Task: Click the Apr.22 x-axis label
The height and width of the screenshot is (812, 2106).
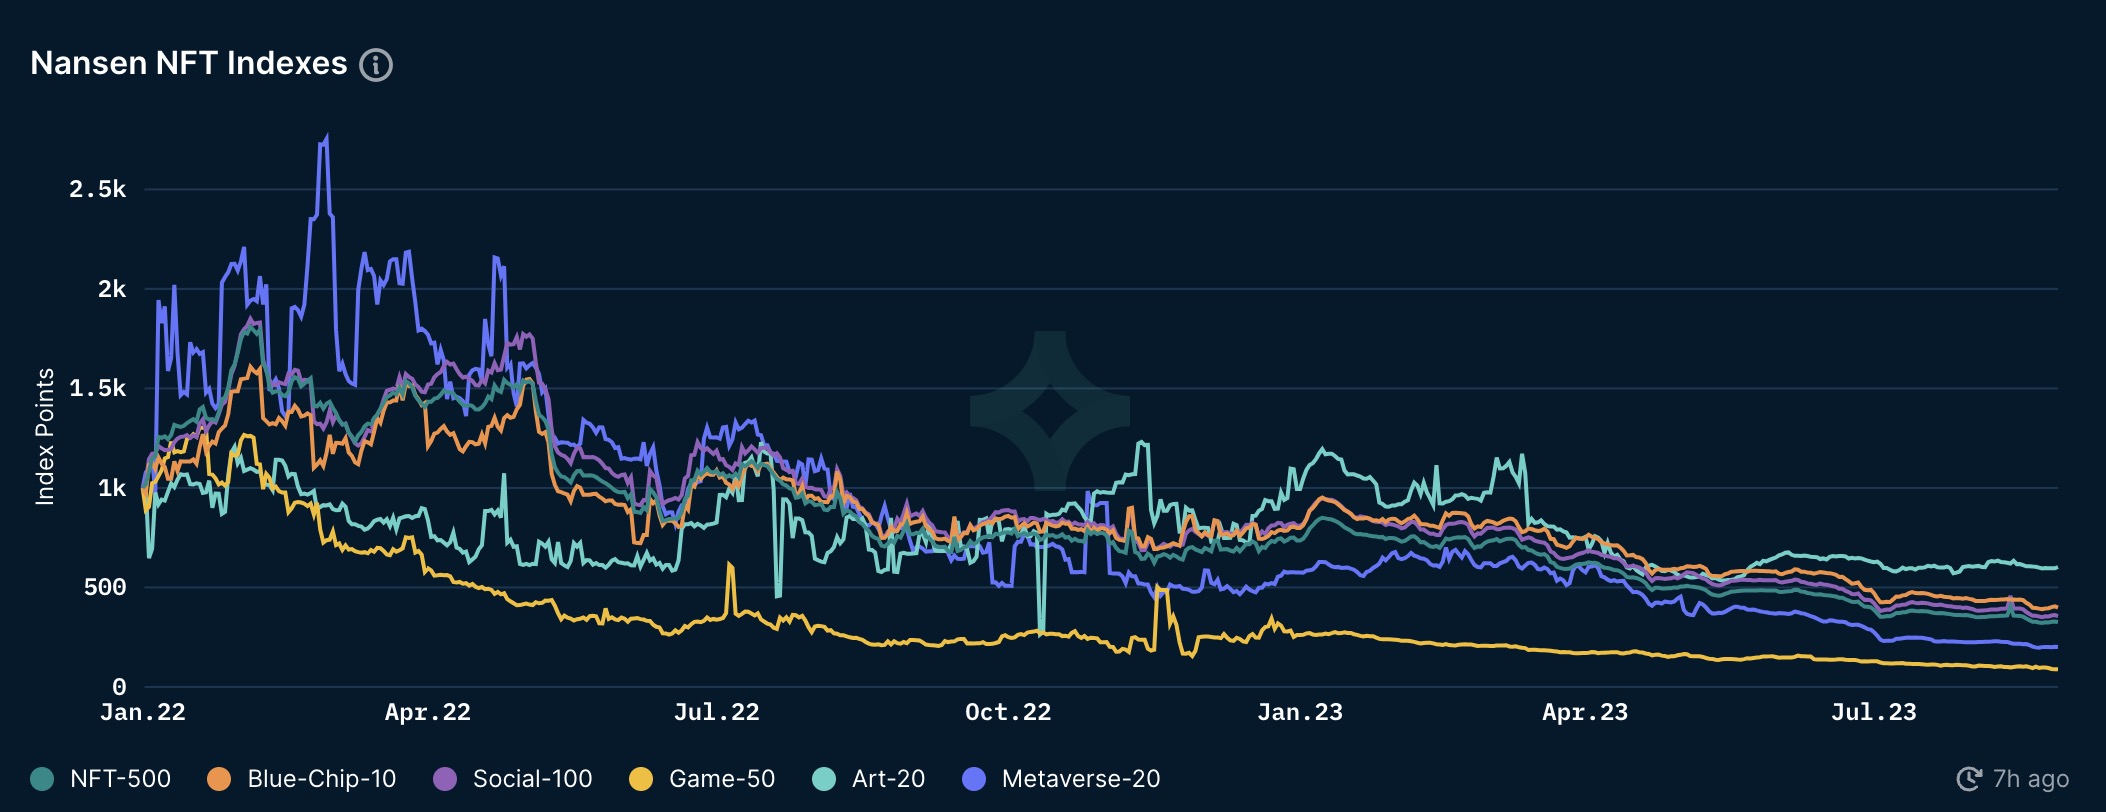Action: [x=428, y=712]
